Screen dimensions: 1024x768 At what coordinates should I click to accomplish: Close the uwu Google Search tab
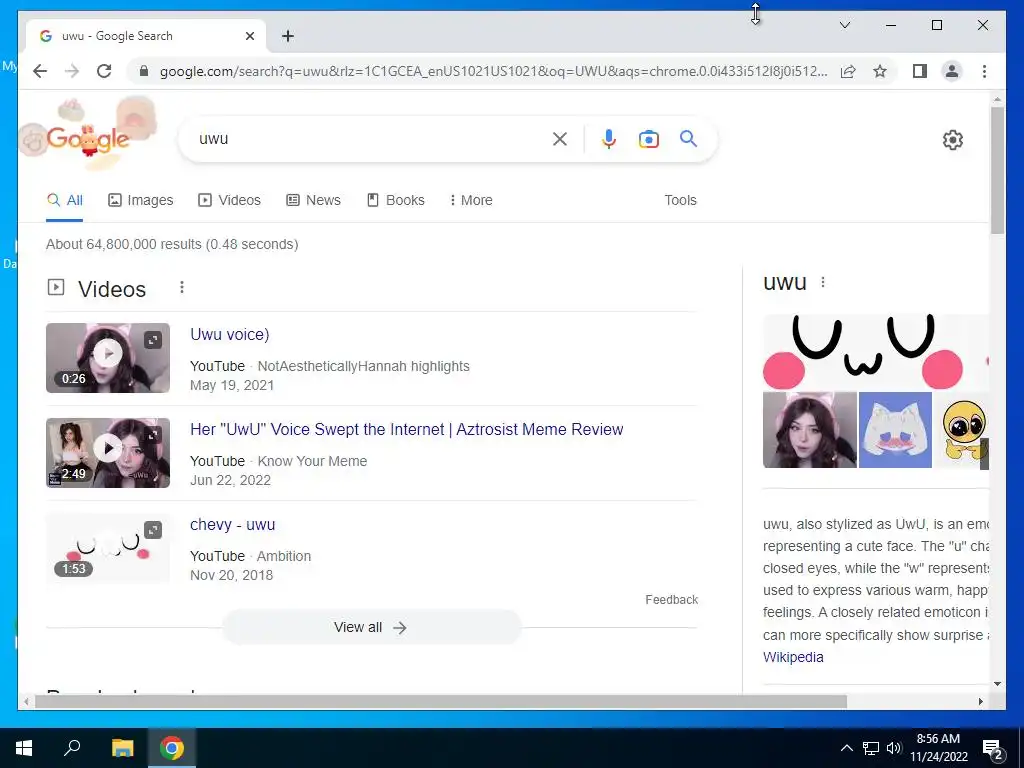249,36
